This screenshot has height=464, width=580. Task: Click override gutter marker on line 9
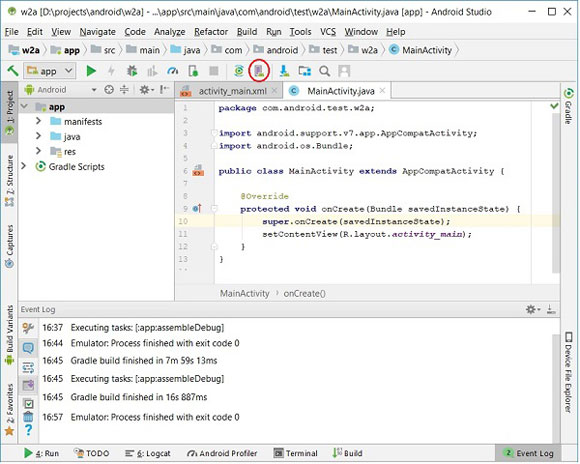197,209
